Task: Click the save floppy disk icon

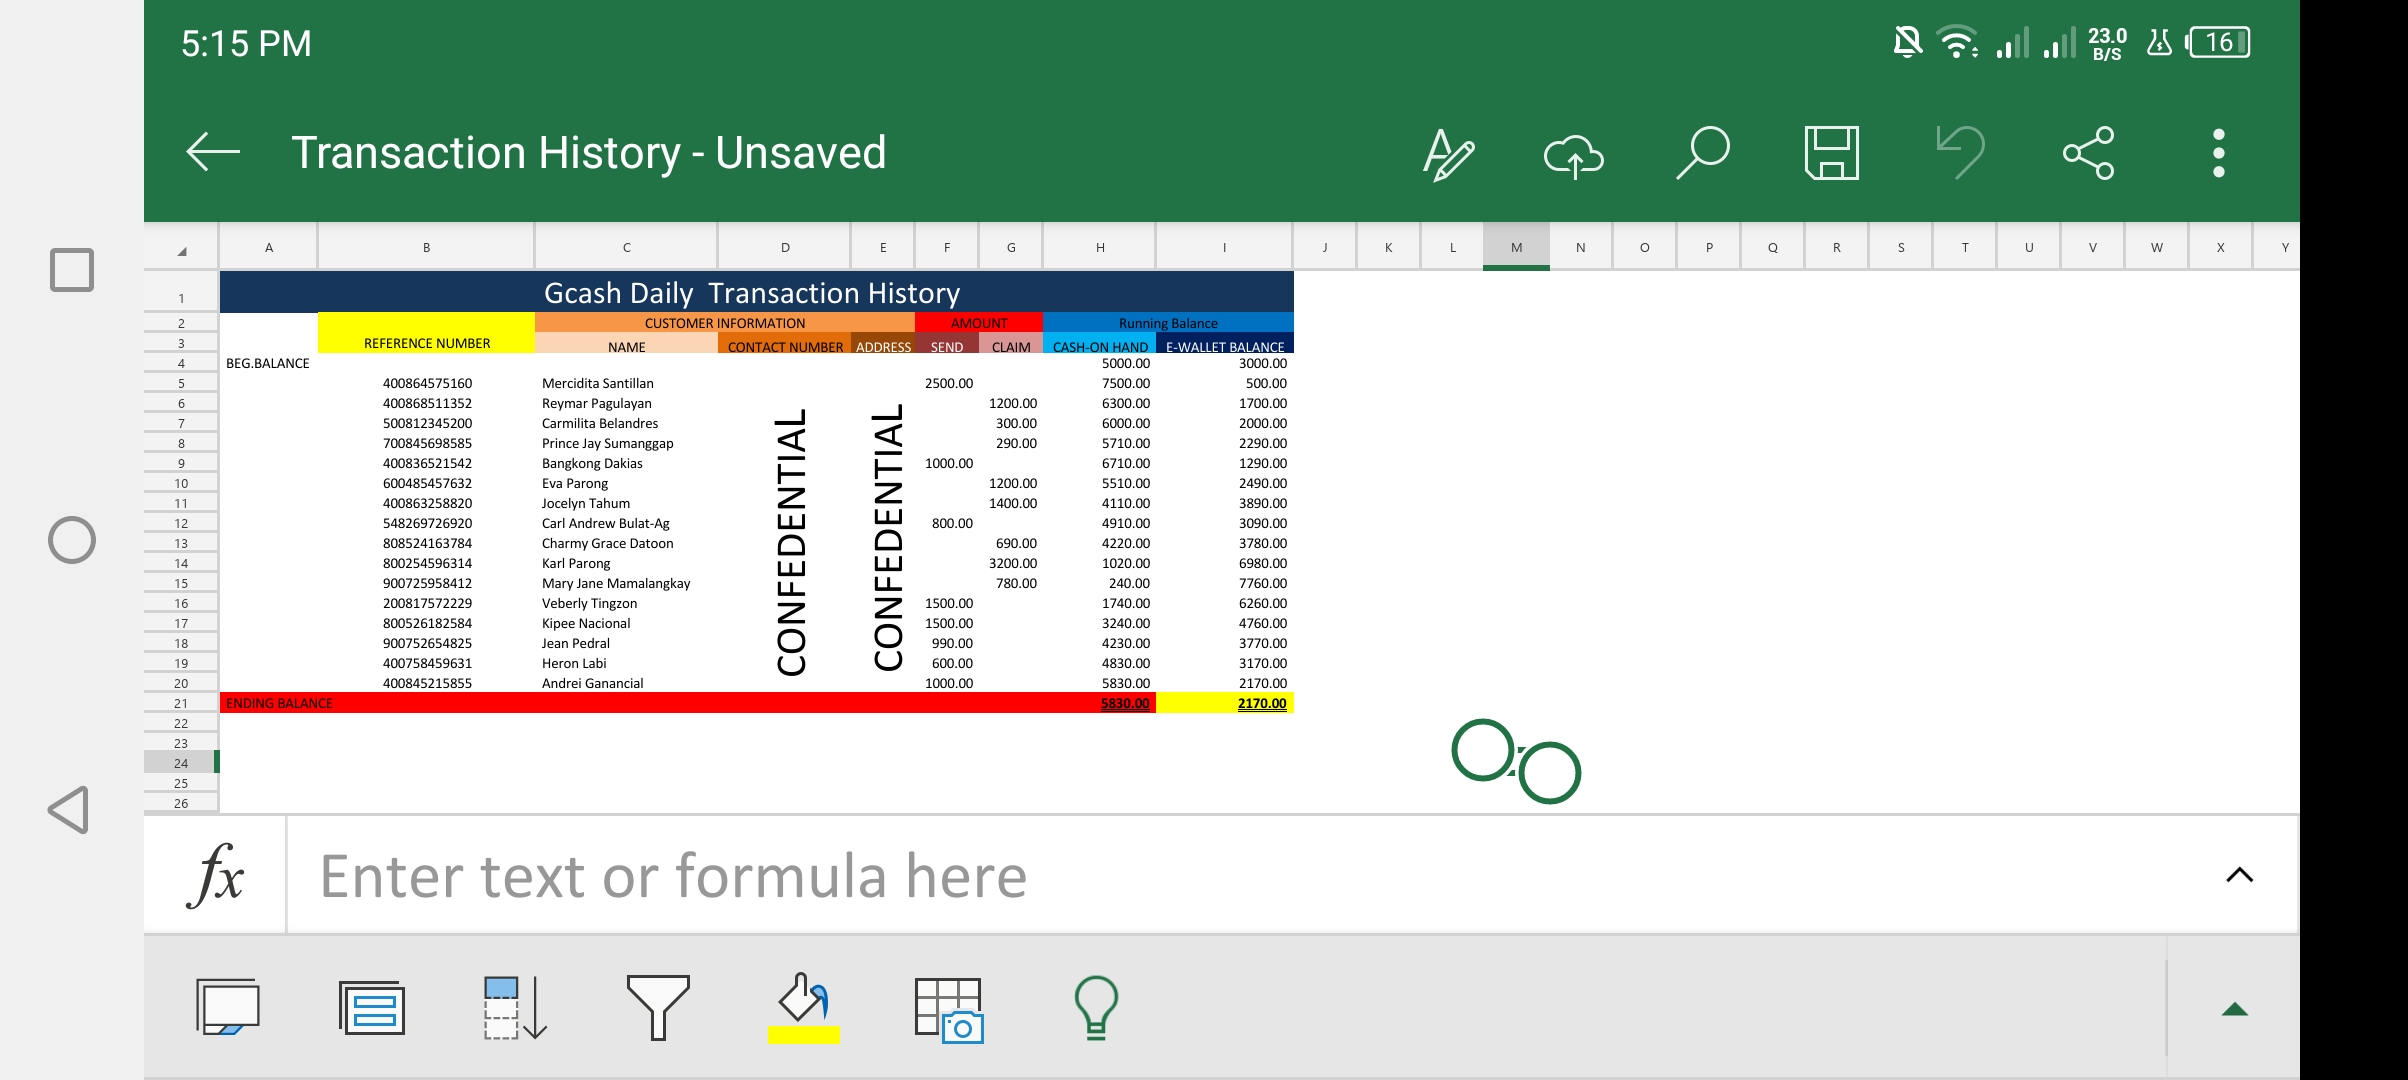Action: coord(1831,153)
